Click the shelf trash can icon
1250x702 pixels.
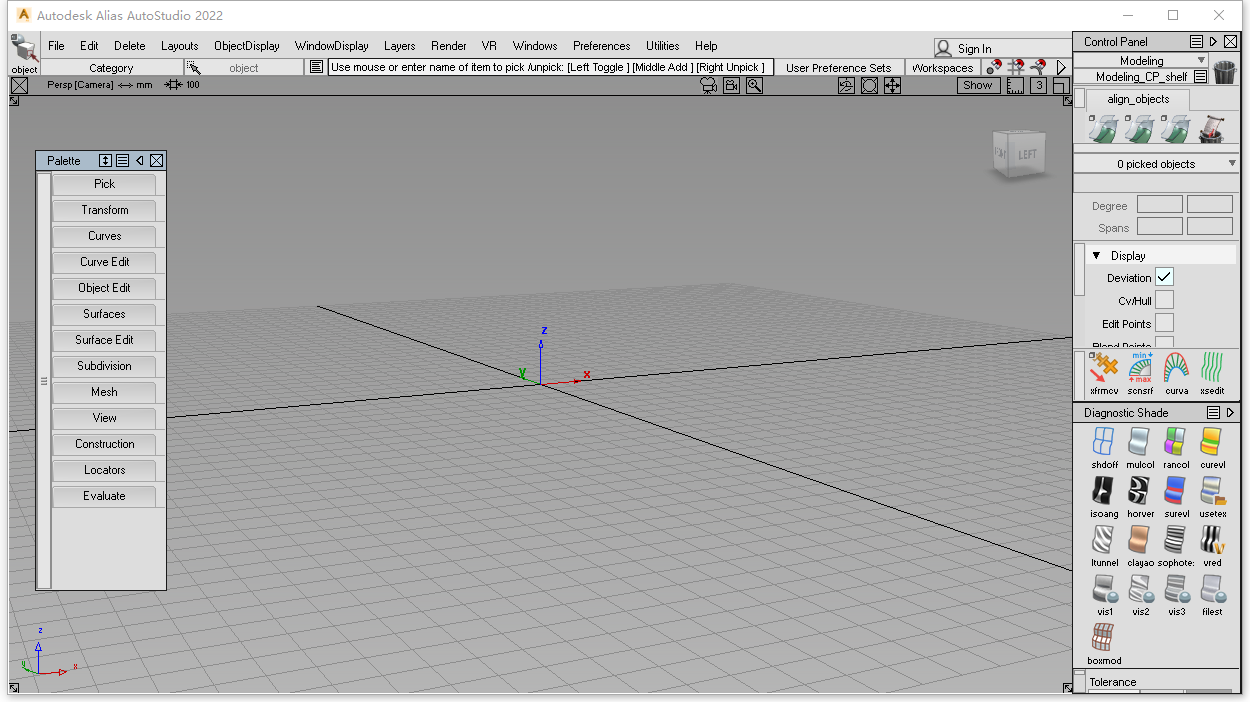[1224, 73]
